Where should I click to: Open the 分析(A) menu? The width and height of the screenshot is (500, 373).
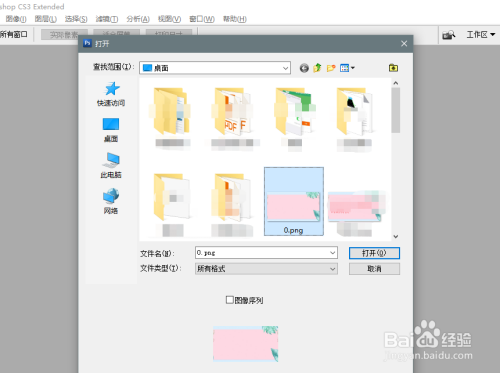point(138,19)
